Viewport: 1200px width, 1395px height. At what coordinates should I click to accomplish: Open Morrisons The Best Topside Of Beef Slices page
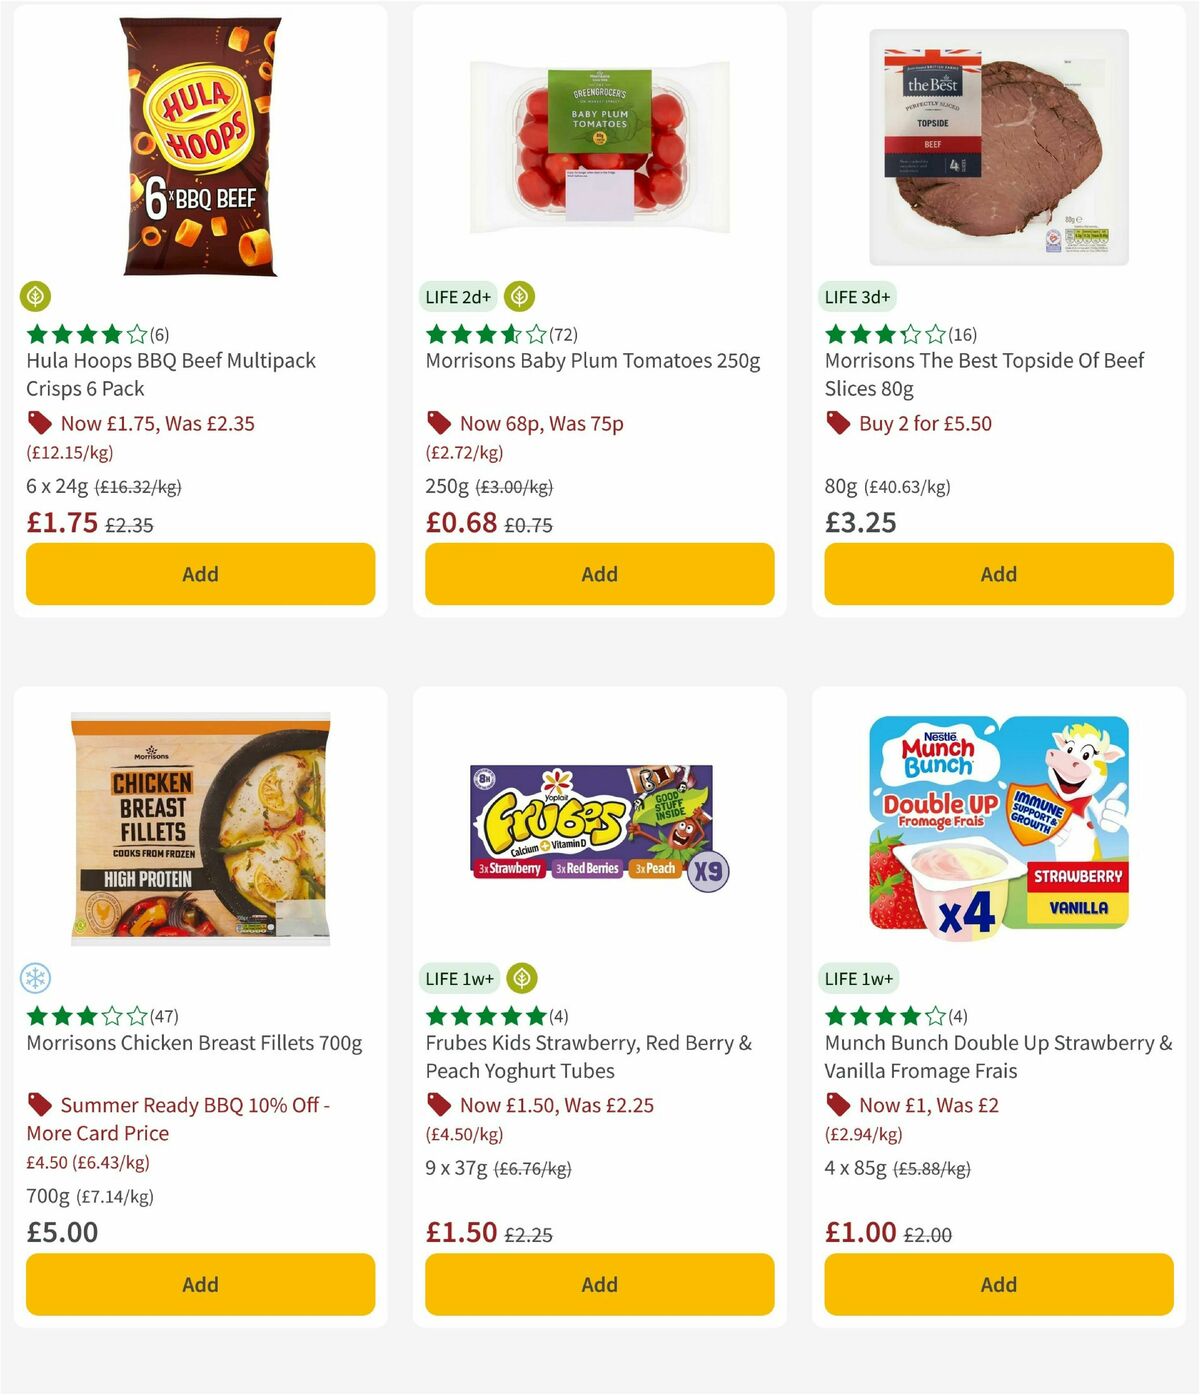984,375
